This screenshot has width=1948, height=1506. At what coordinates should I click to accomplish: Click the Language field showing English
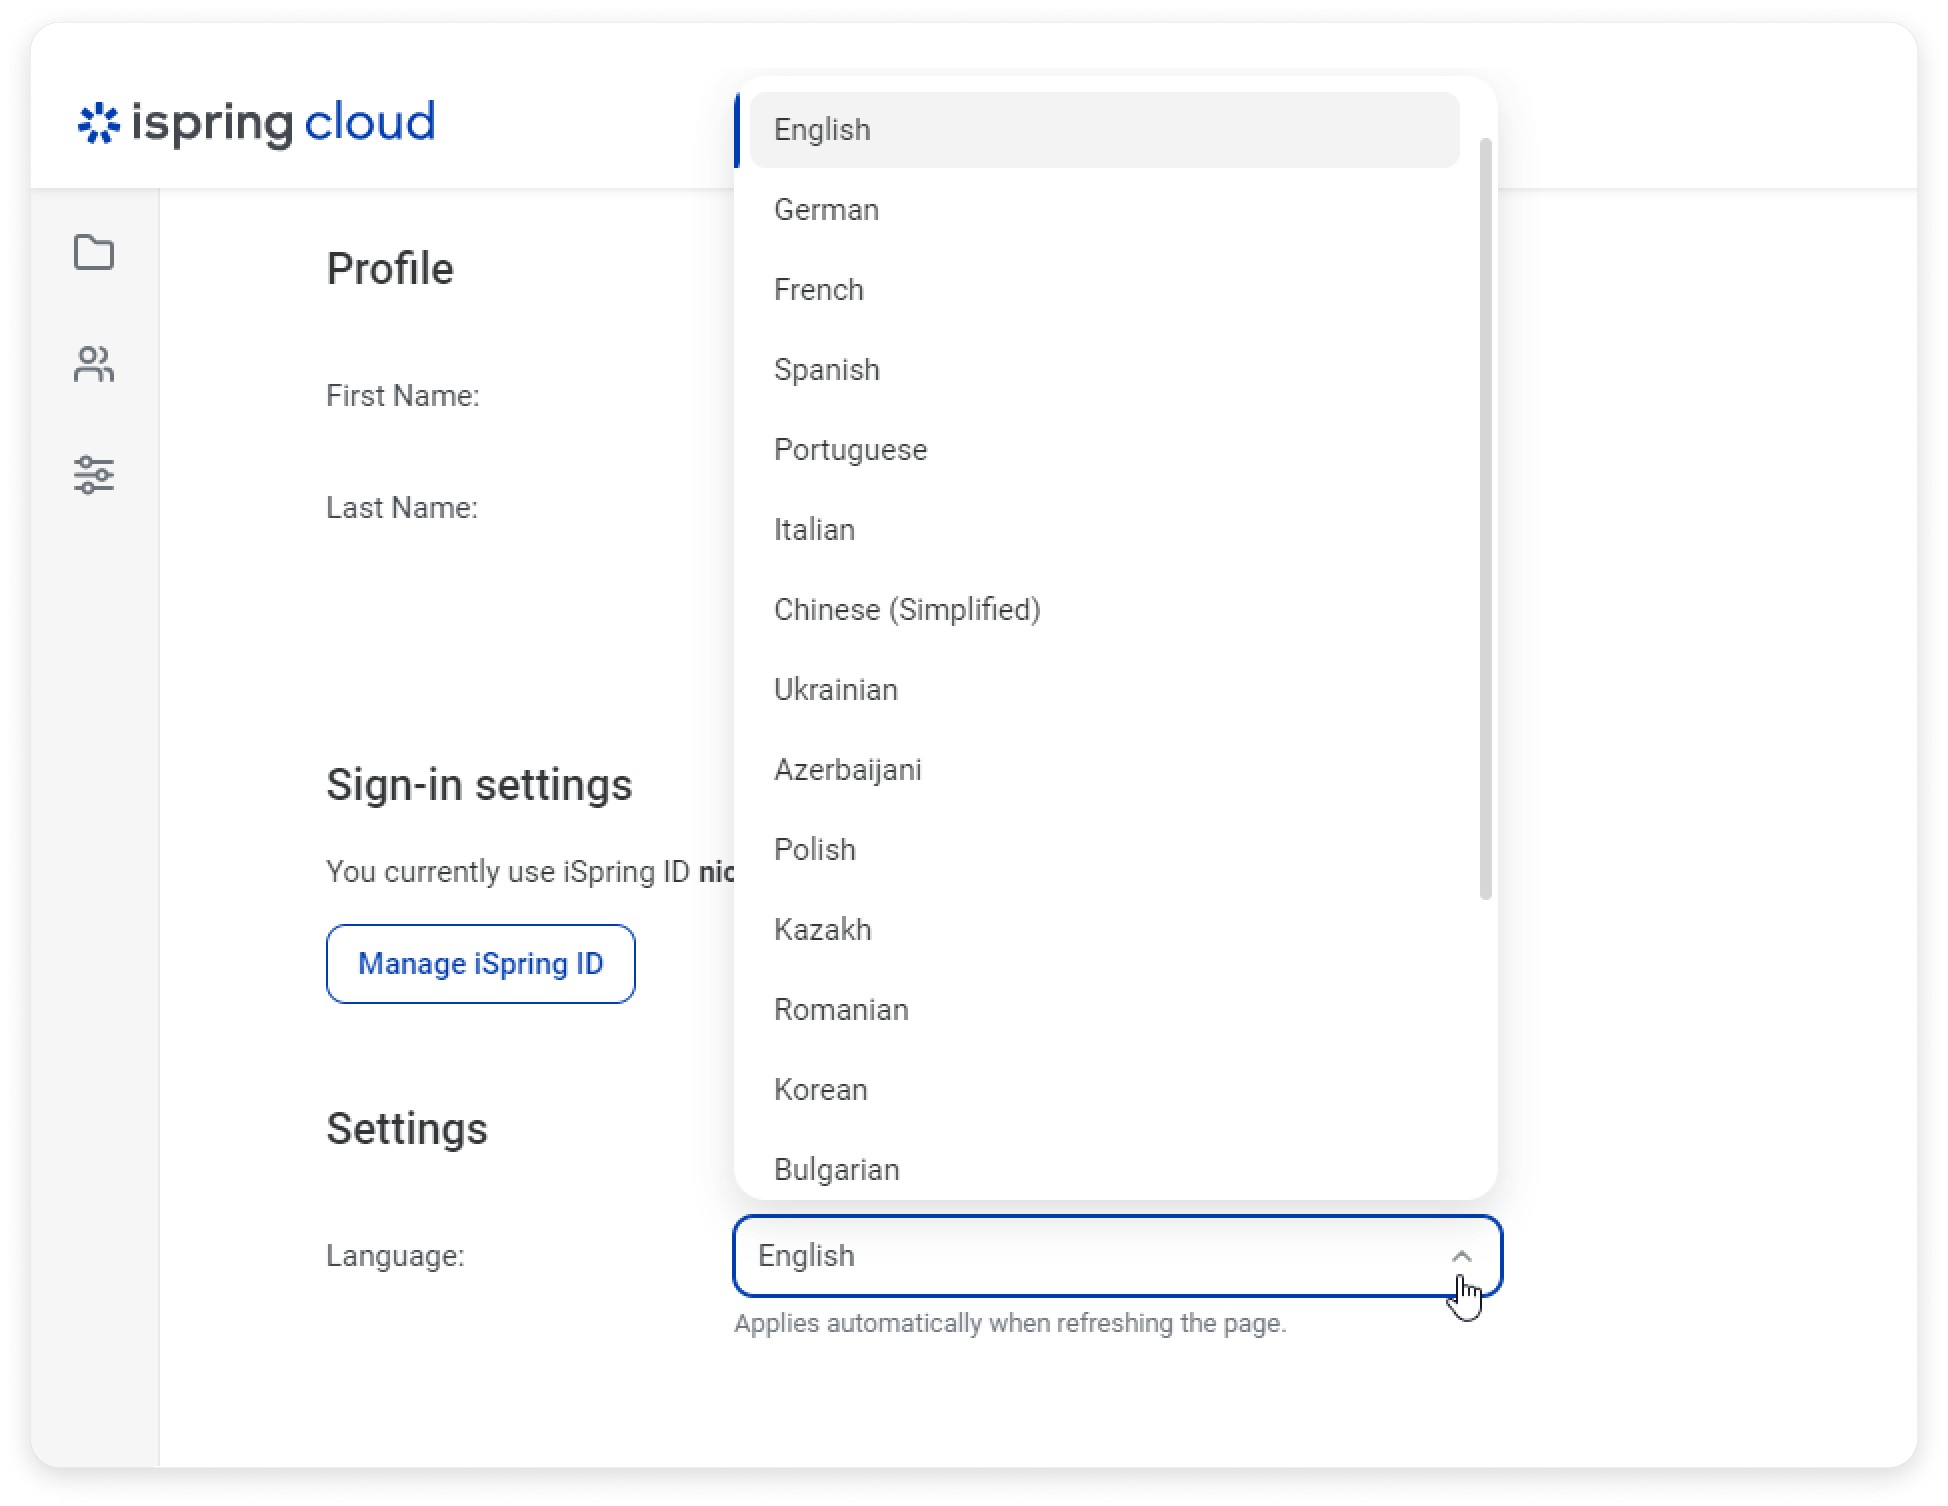tap(1117, 1256)
